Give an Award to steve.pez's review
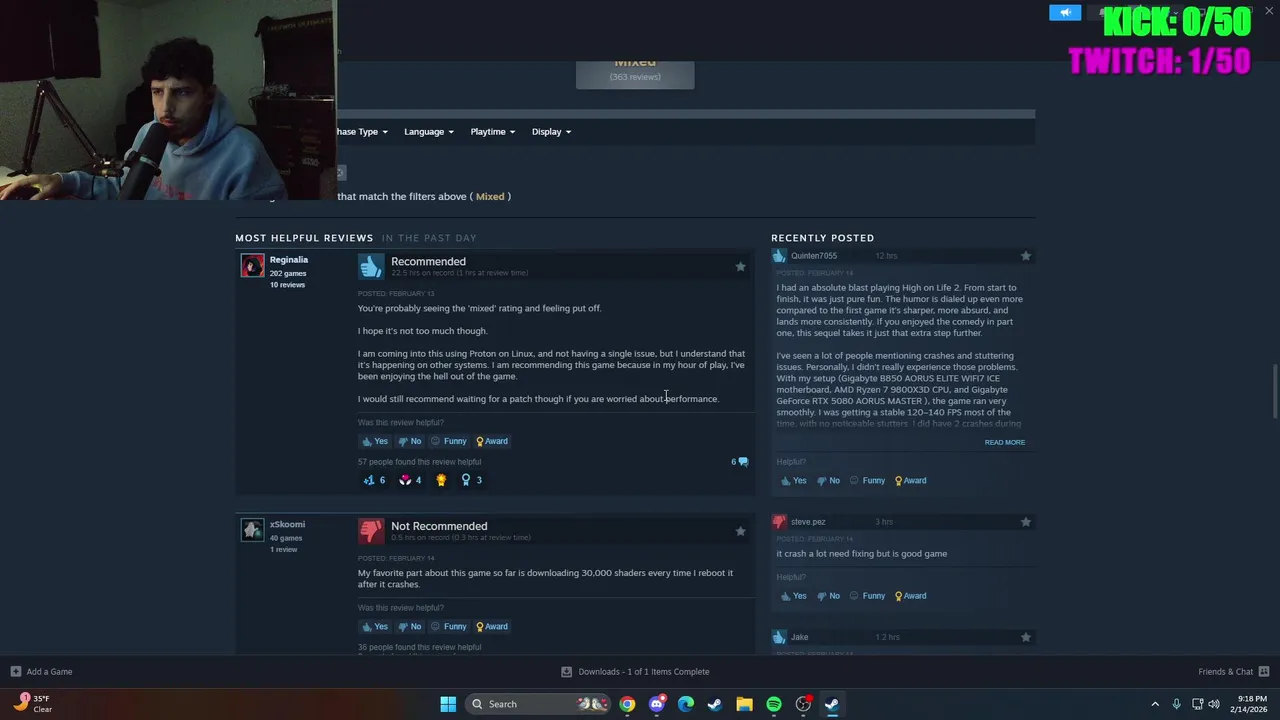The width and height of the screenshot is (1280, 720). tap(910, 596)
